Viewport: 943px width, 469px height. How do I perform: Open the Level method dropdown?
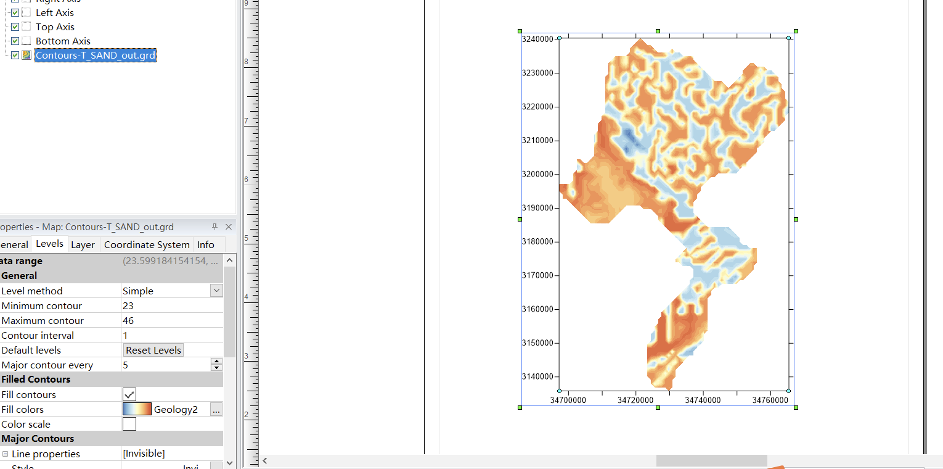pyautogui.click(x=216, y=291)
